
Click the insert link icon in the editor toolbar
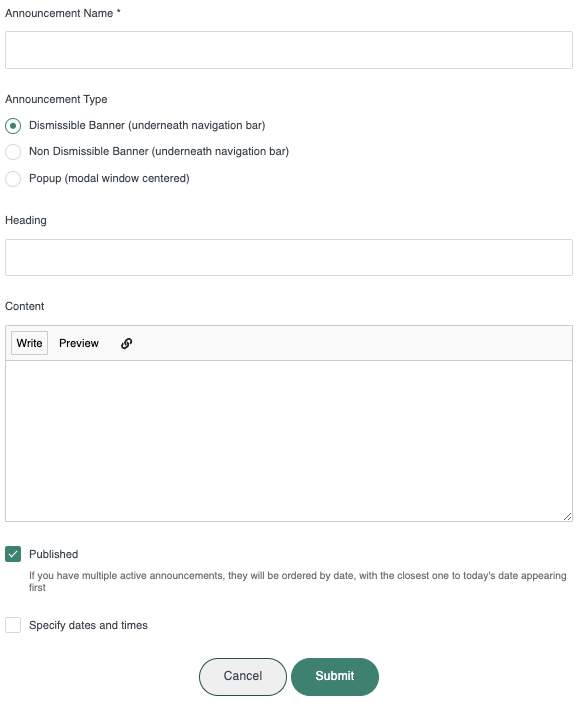[x=126, y=344]
